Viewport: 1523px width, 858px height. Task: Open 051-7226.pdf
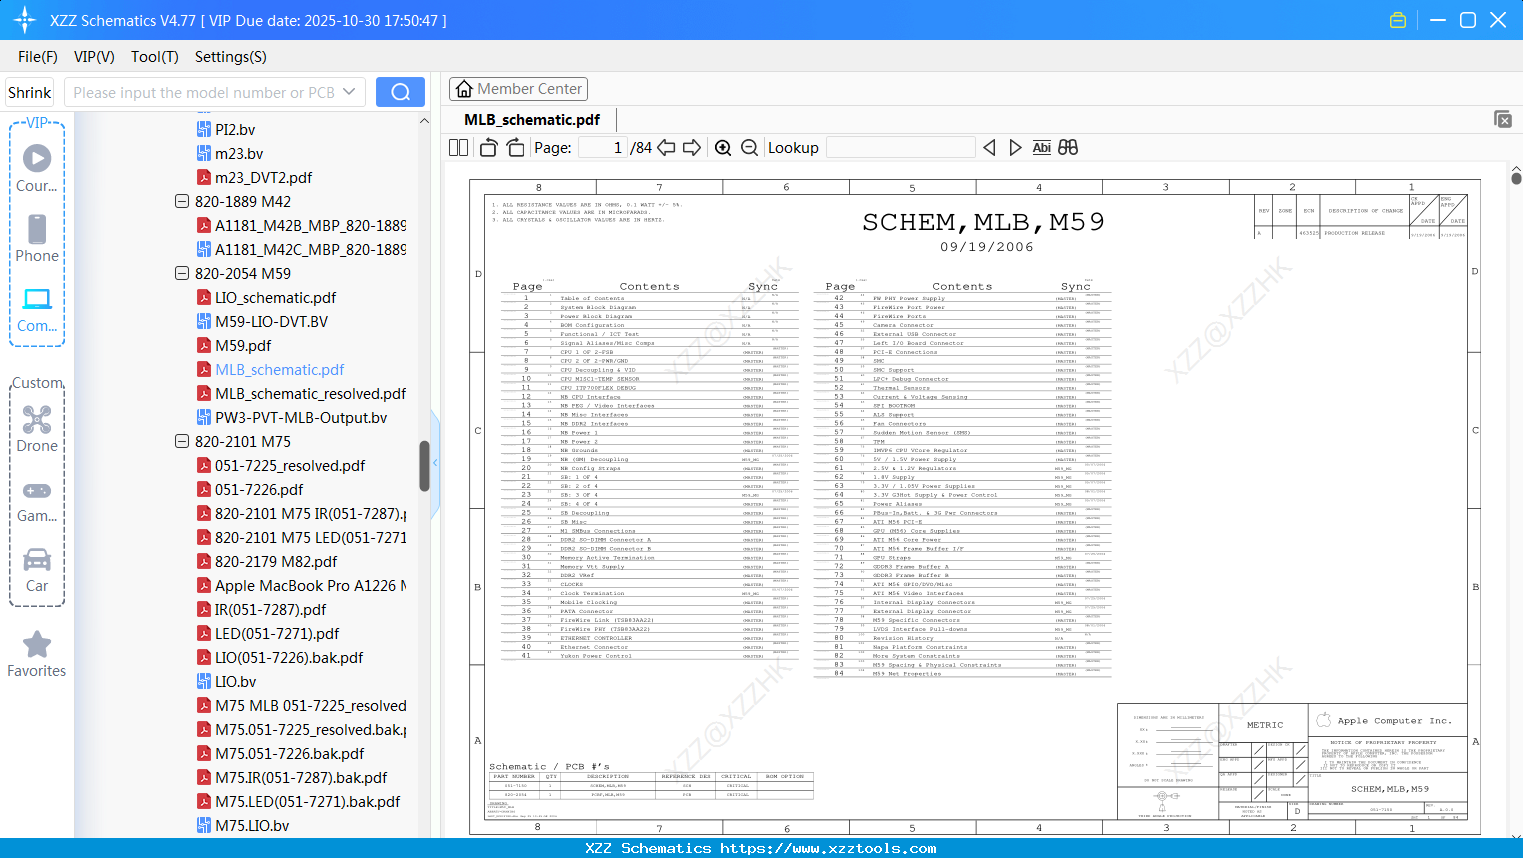coord(250,489)
